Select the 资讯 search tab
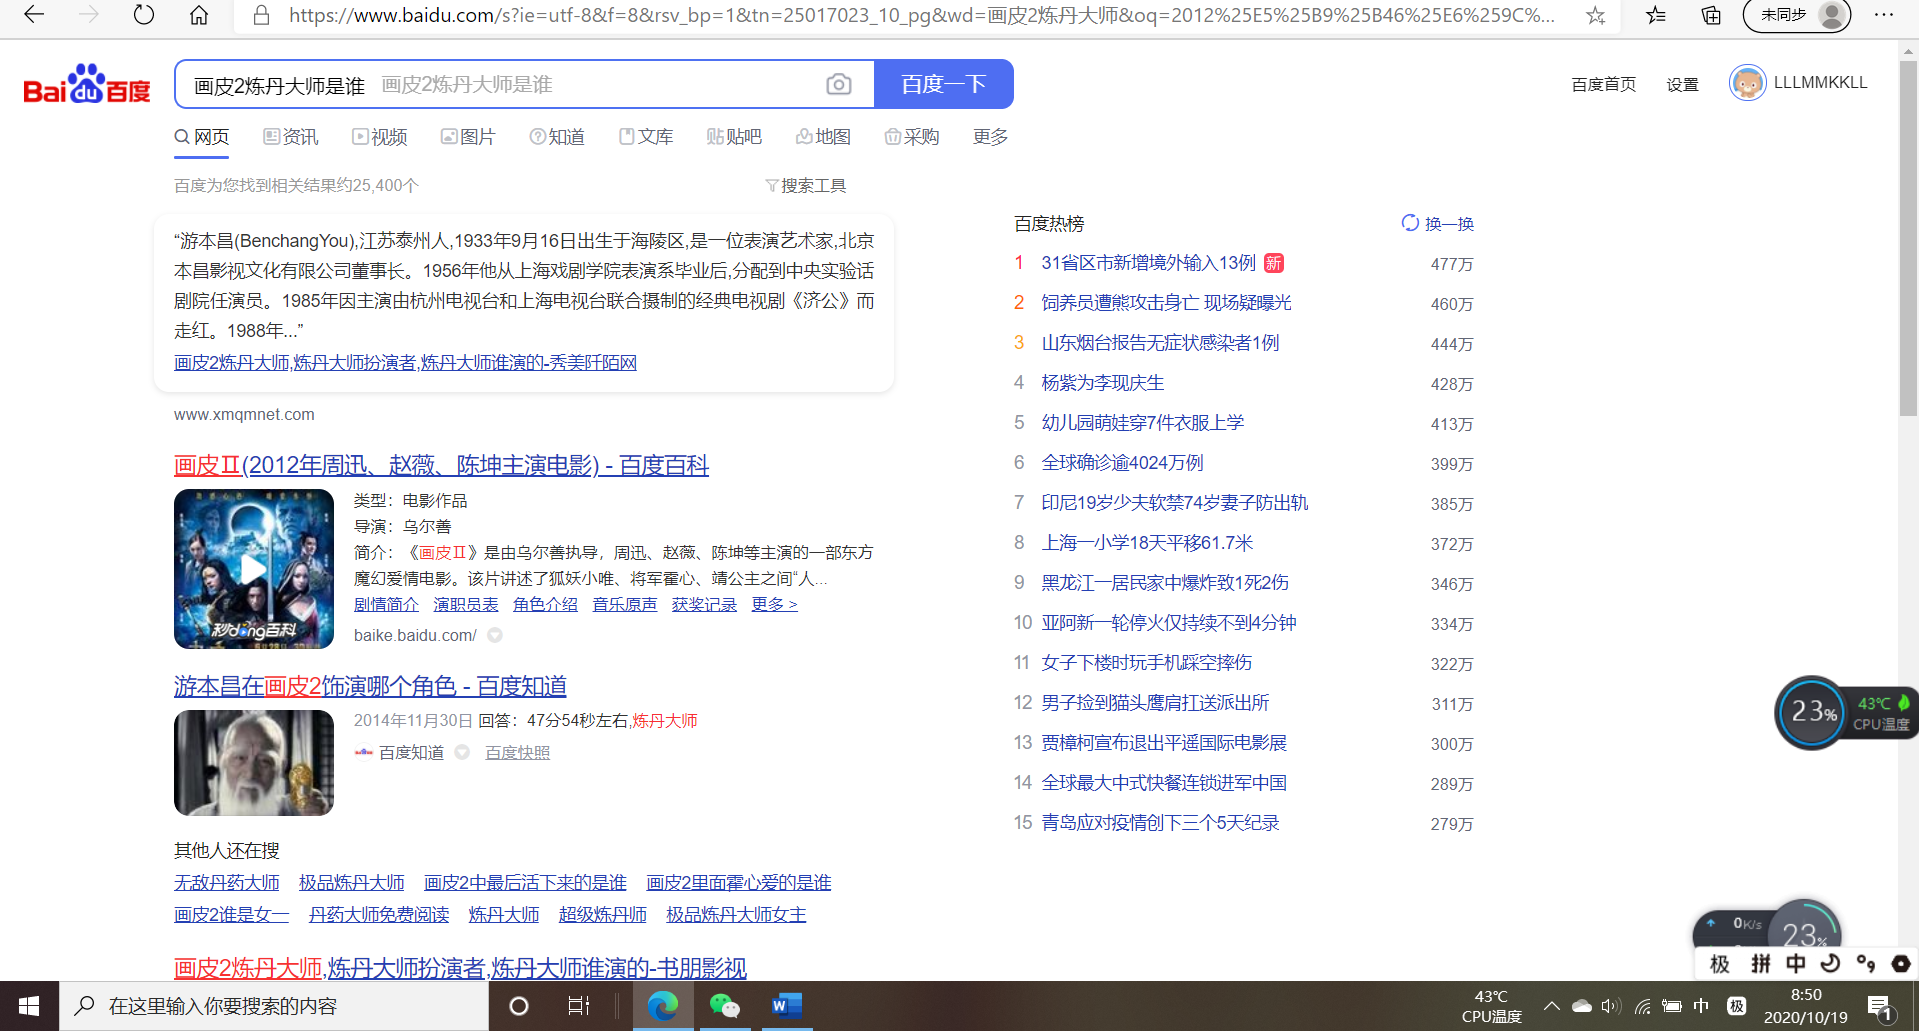 (x=291, y=137)
